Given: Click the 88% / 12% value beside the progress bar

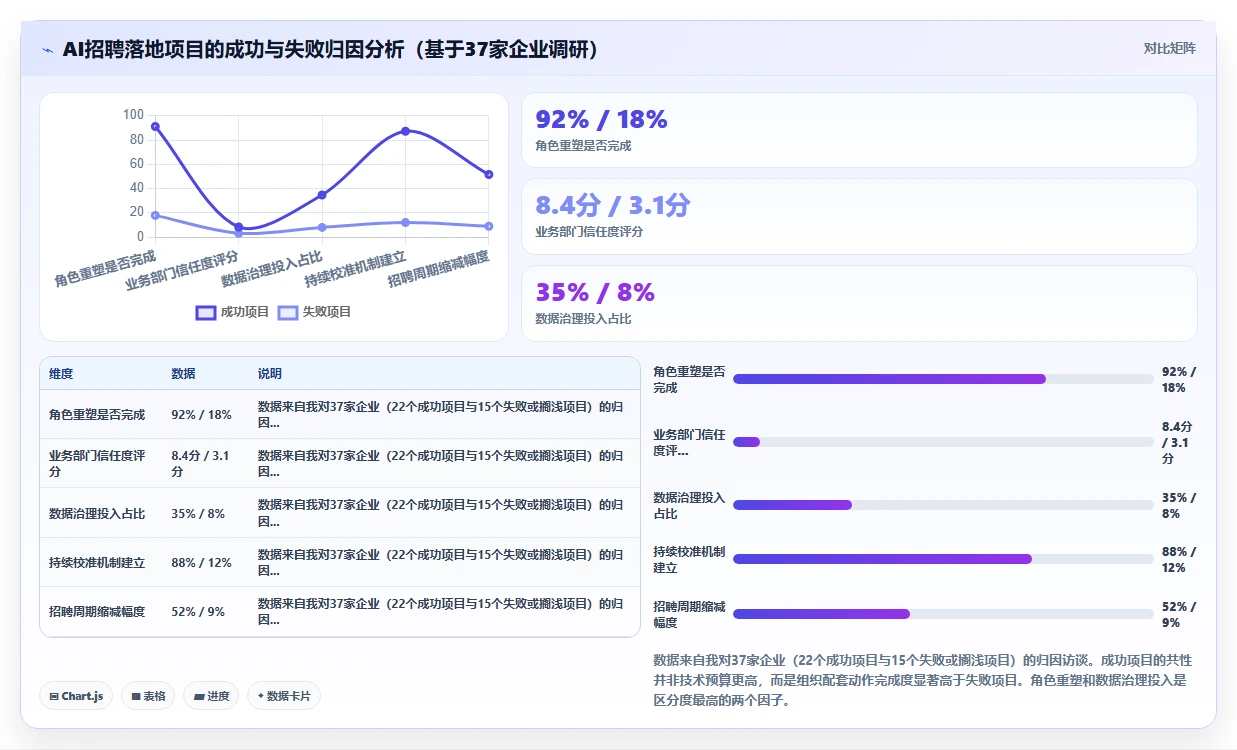Looking at the screenshot, I should point(1179,559).
